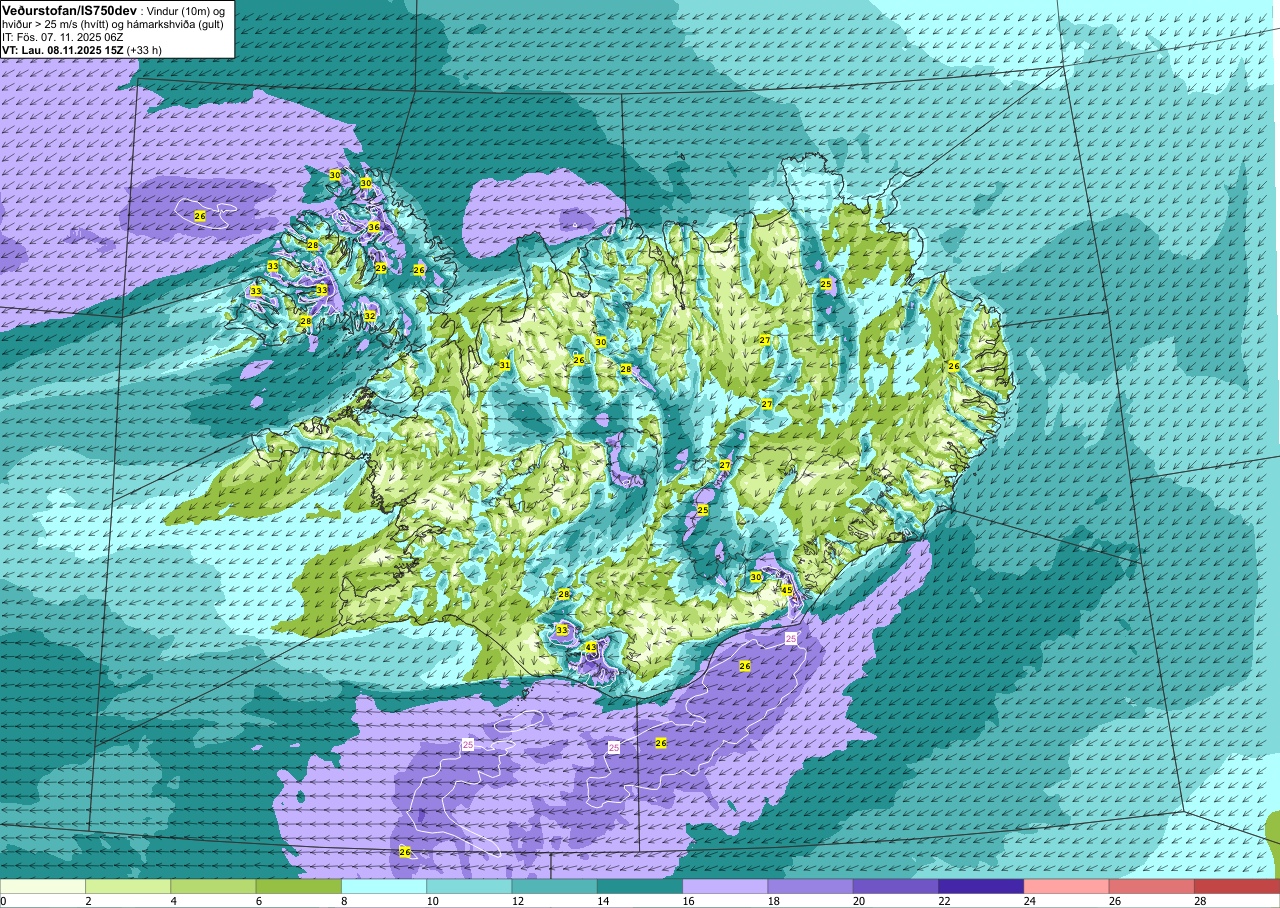The height and width of the screenshot is (908, 1280).
Task: Click the gust label 31 on the map
Action: 505,365
